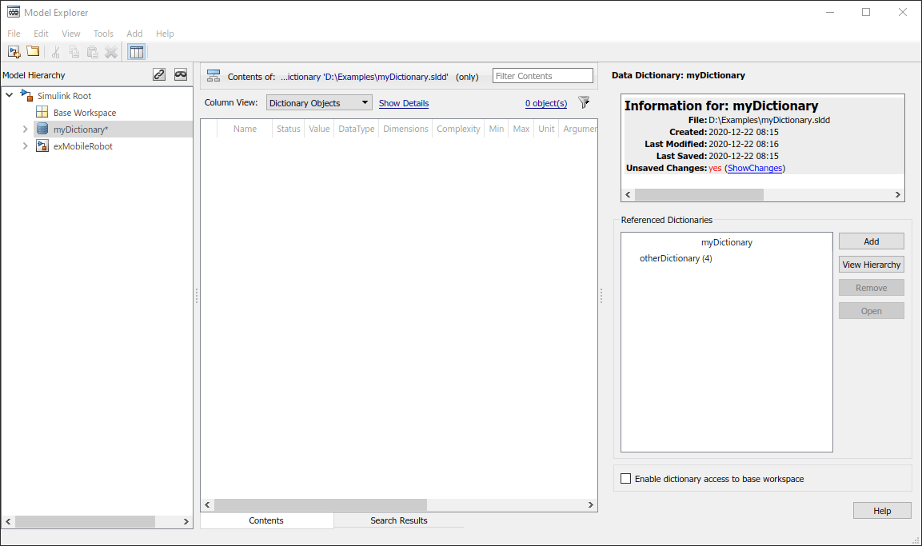Click the contents pane scroll right arrow
This screenshot has height=546, width=922.
pyautogui.click(x=591, y=505)
